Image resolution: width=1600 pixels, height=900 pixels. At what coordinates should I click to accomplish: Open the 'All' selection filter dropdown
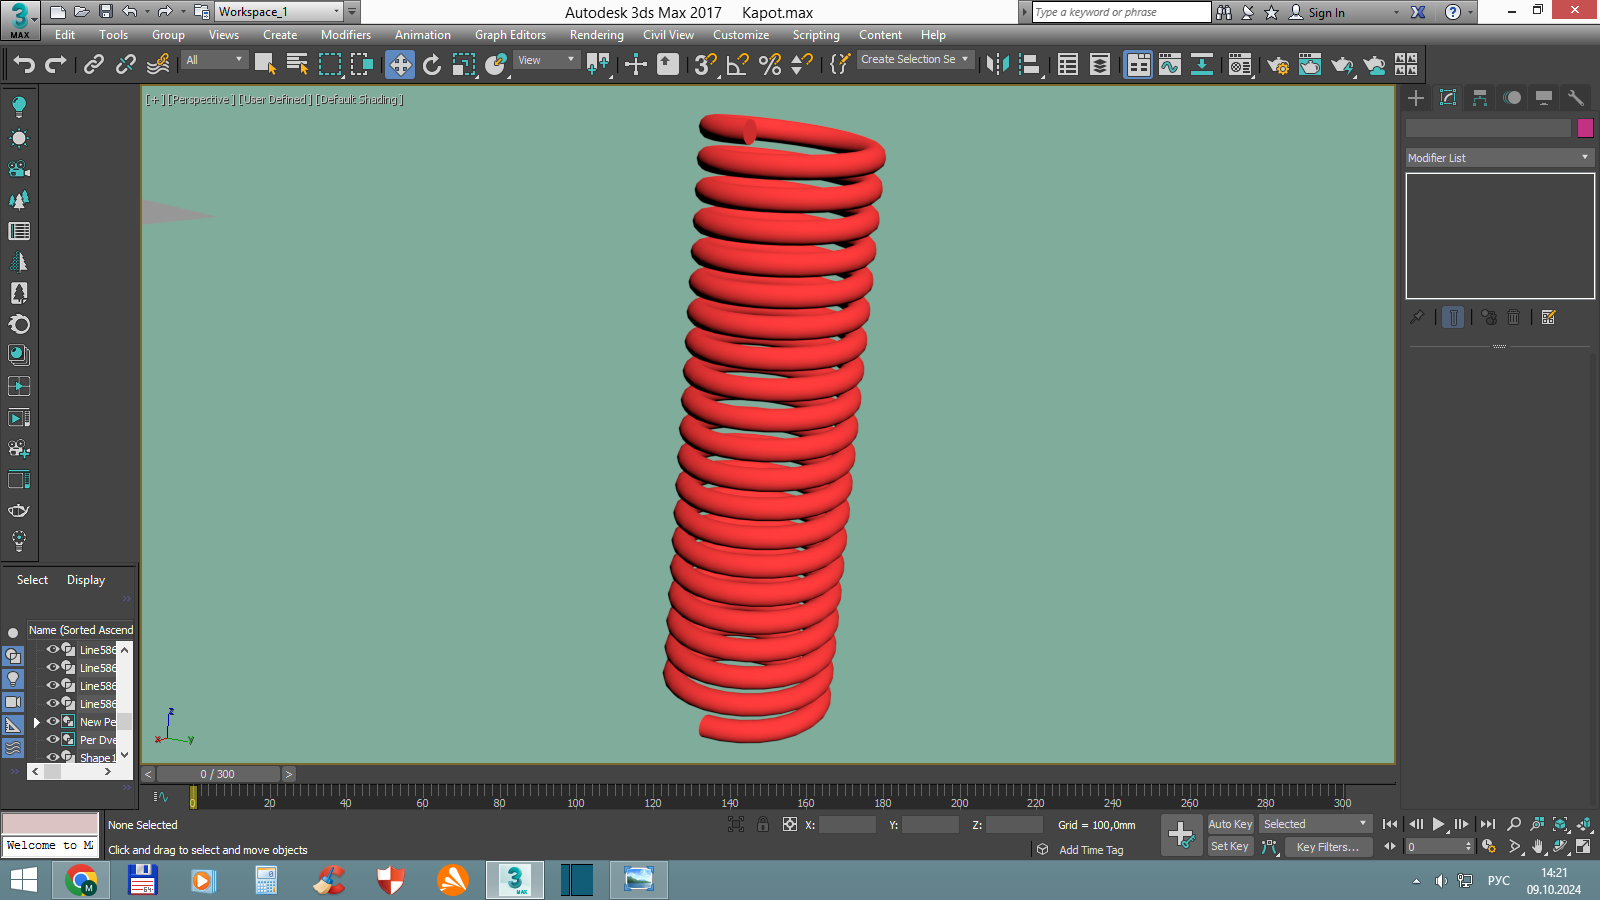[x=214, y=60]
